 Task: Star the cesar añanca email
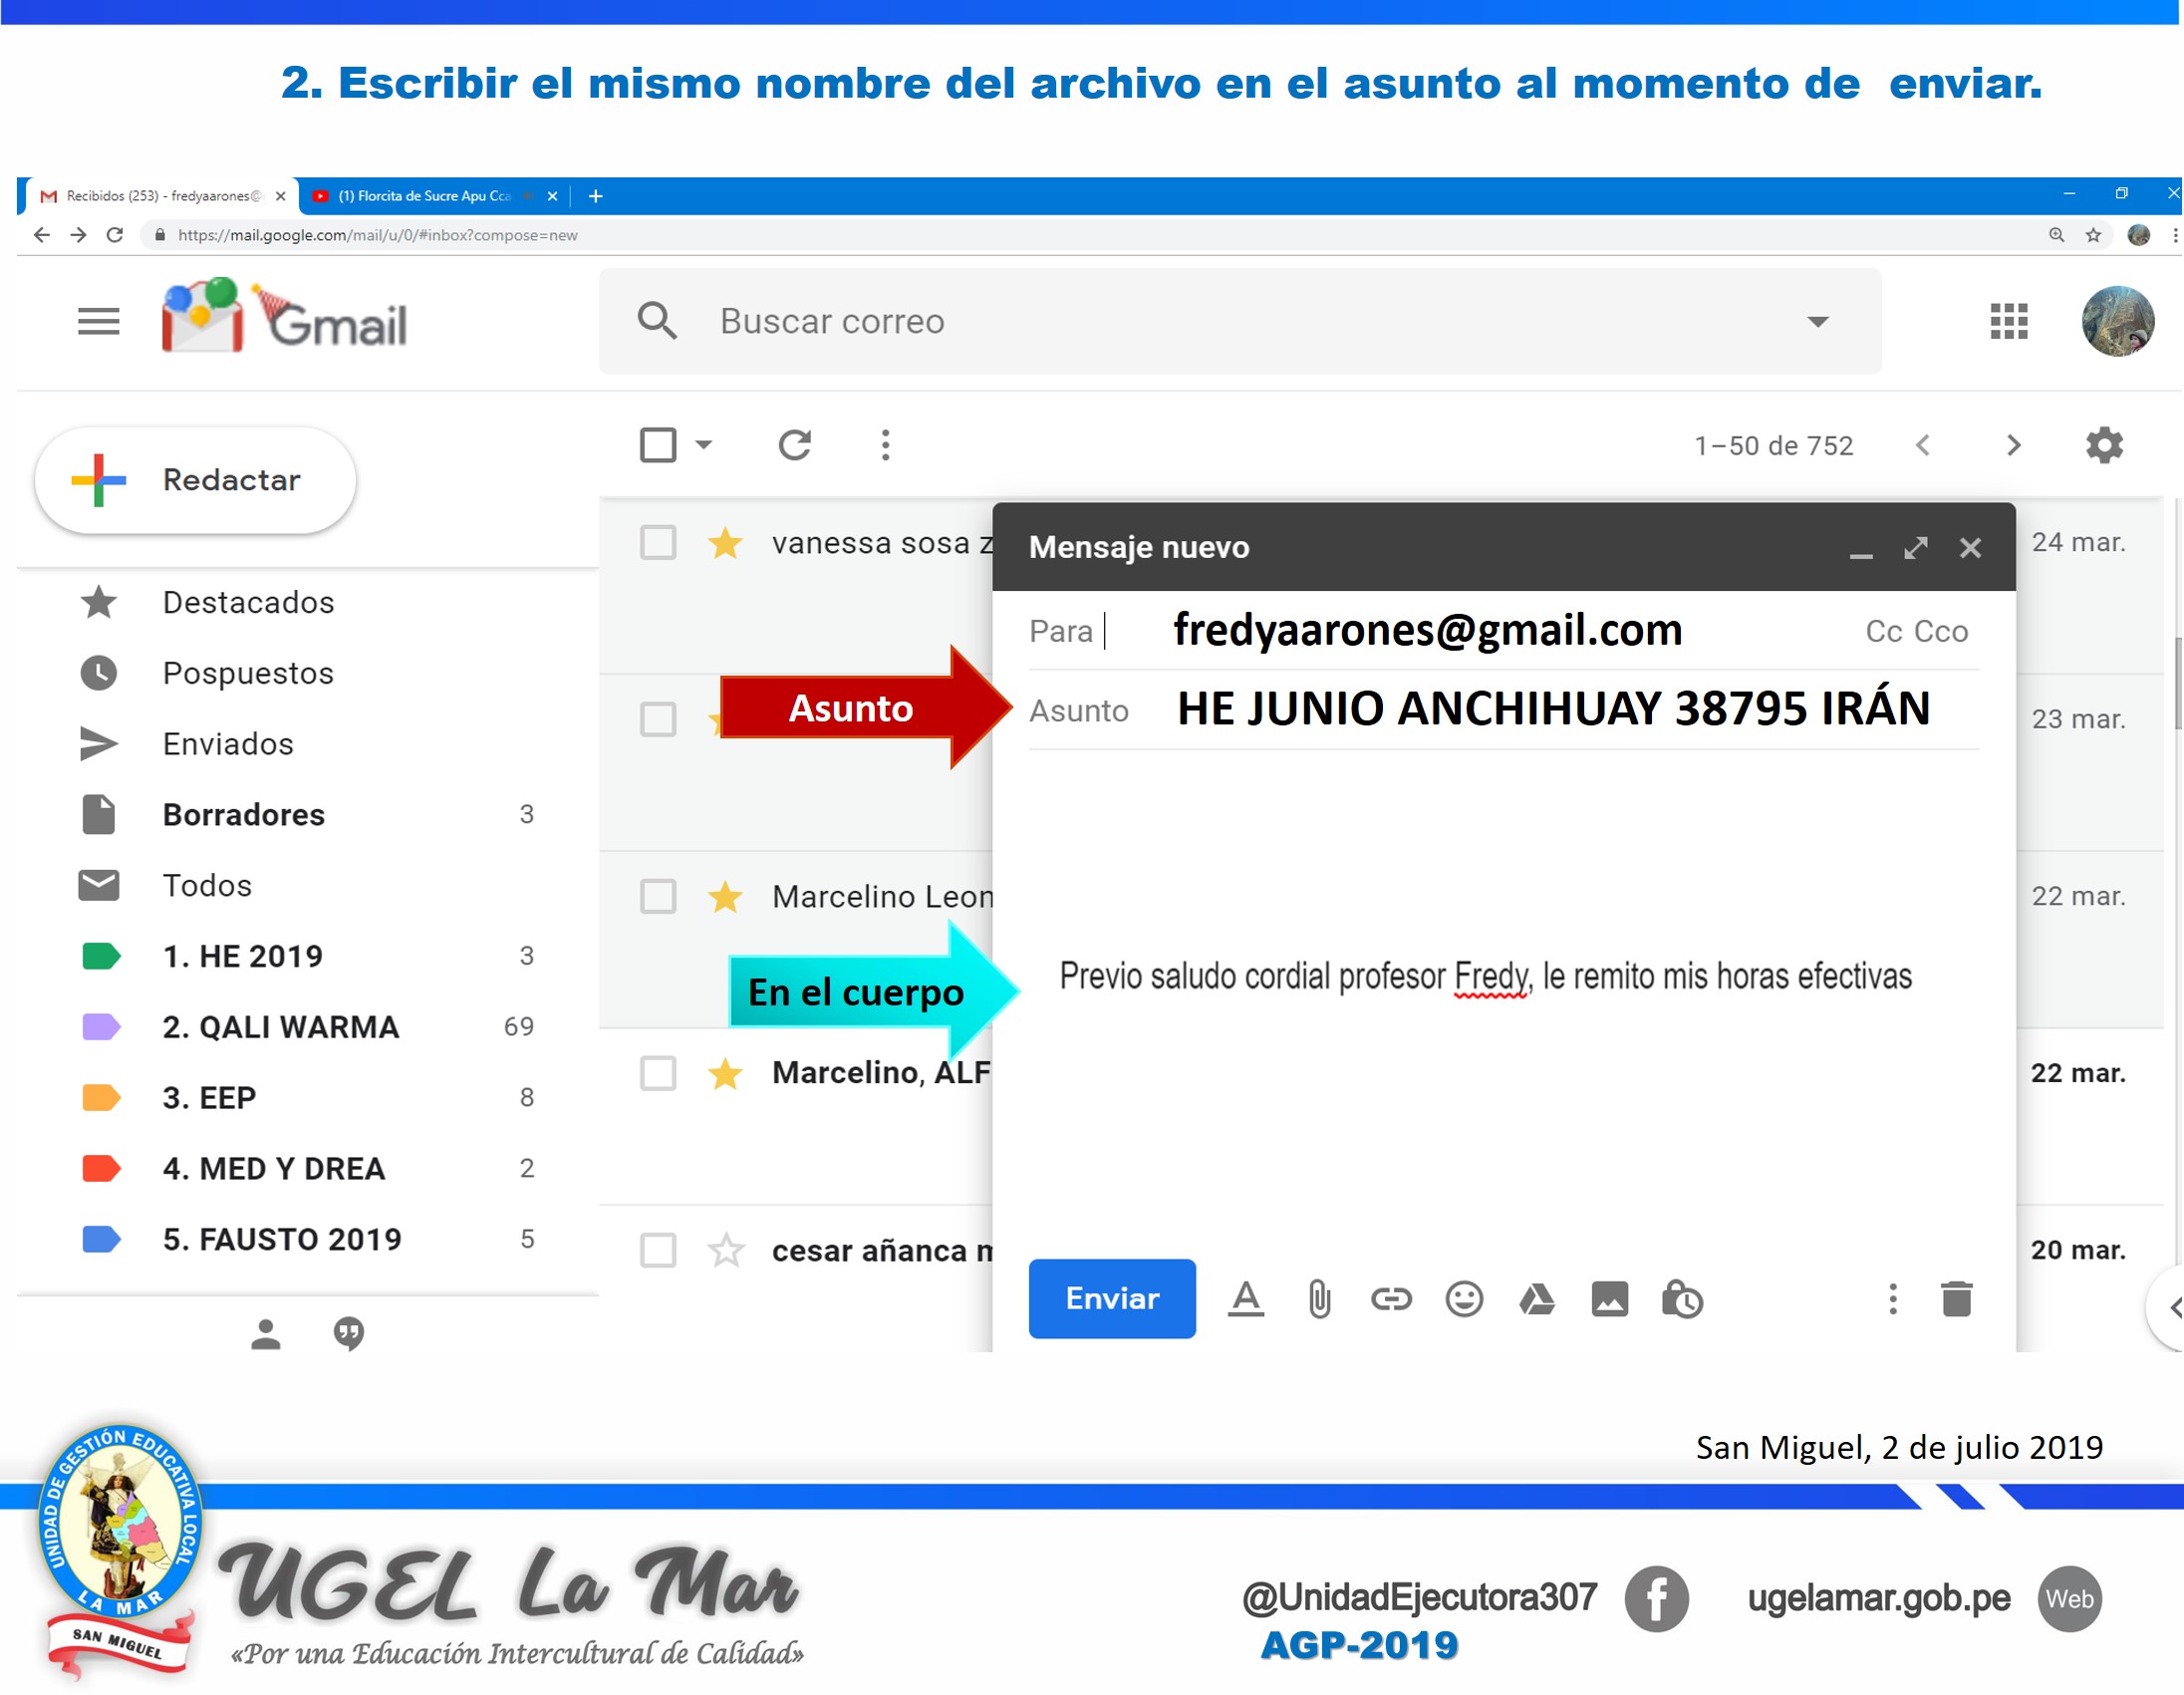[725, 1250]
